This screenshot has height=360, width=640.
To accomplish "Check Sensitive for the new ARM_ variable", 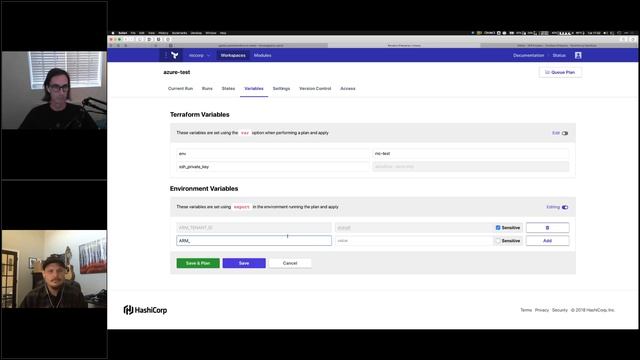I will pyautogui.click(x=498, y=241).
